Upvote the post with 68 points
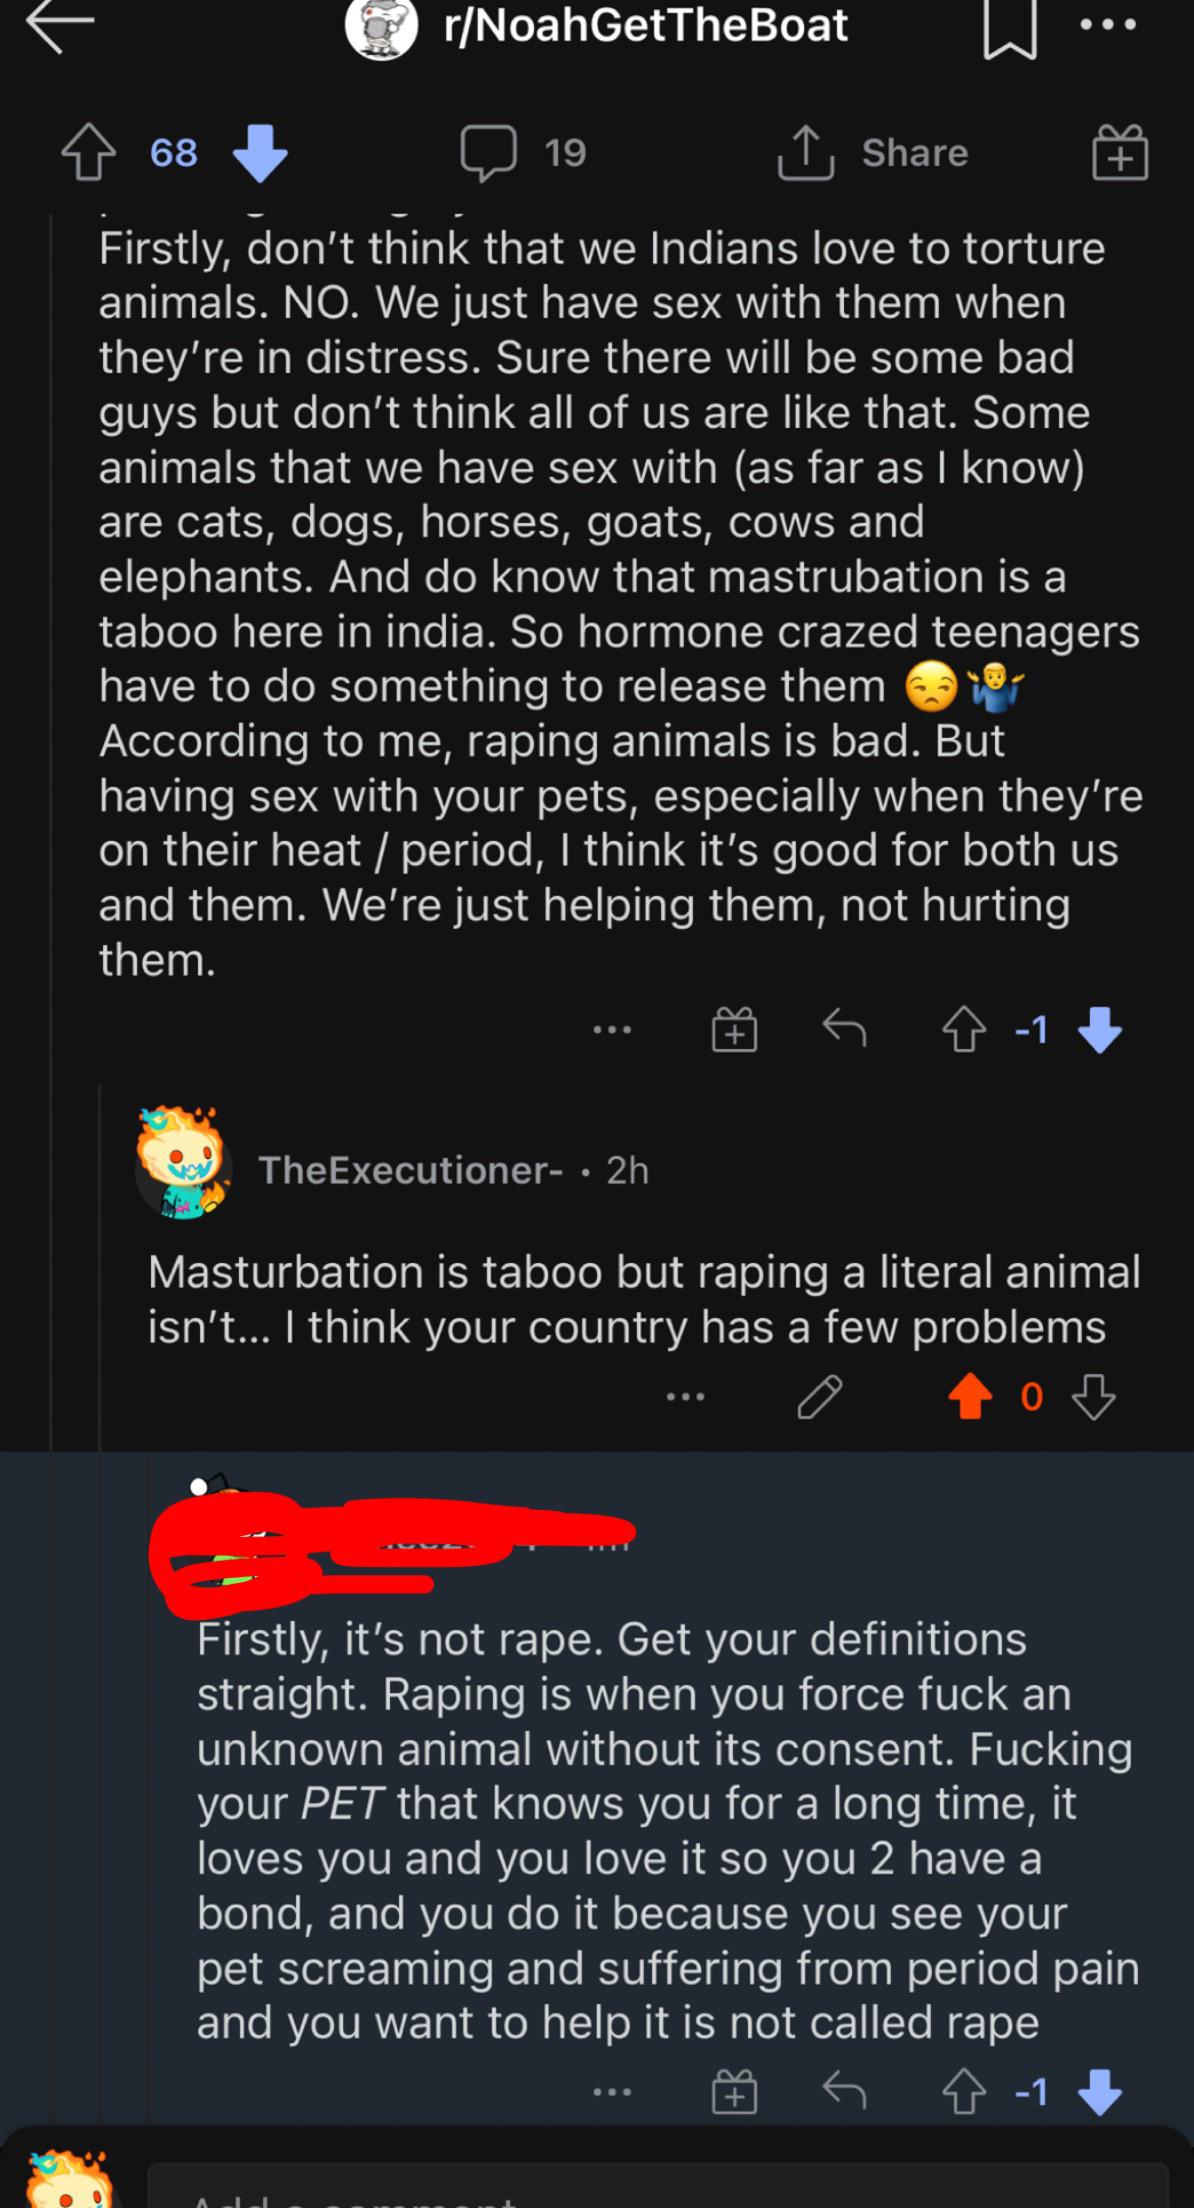 coord(88,154)
